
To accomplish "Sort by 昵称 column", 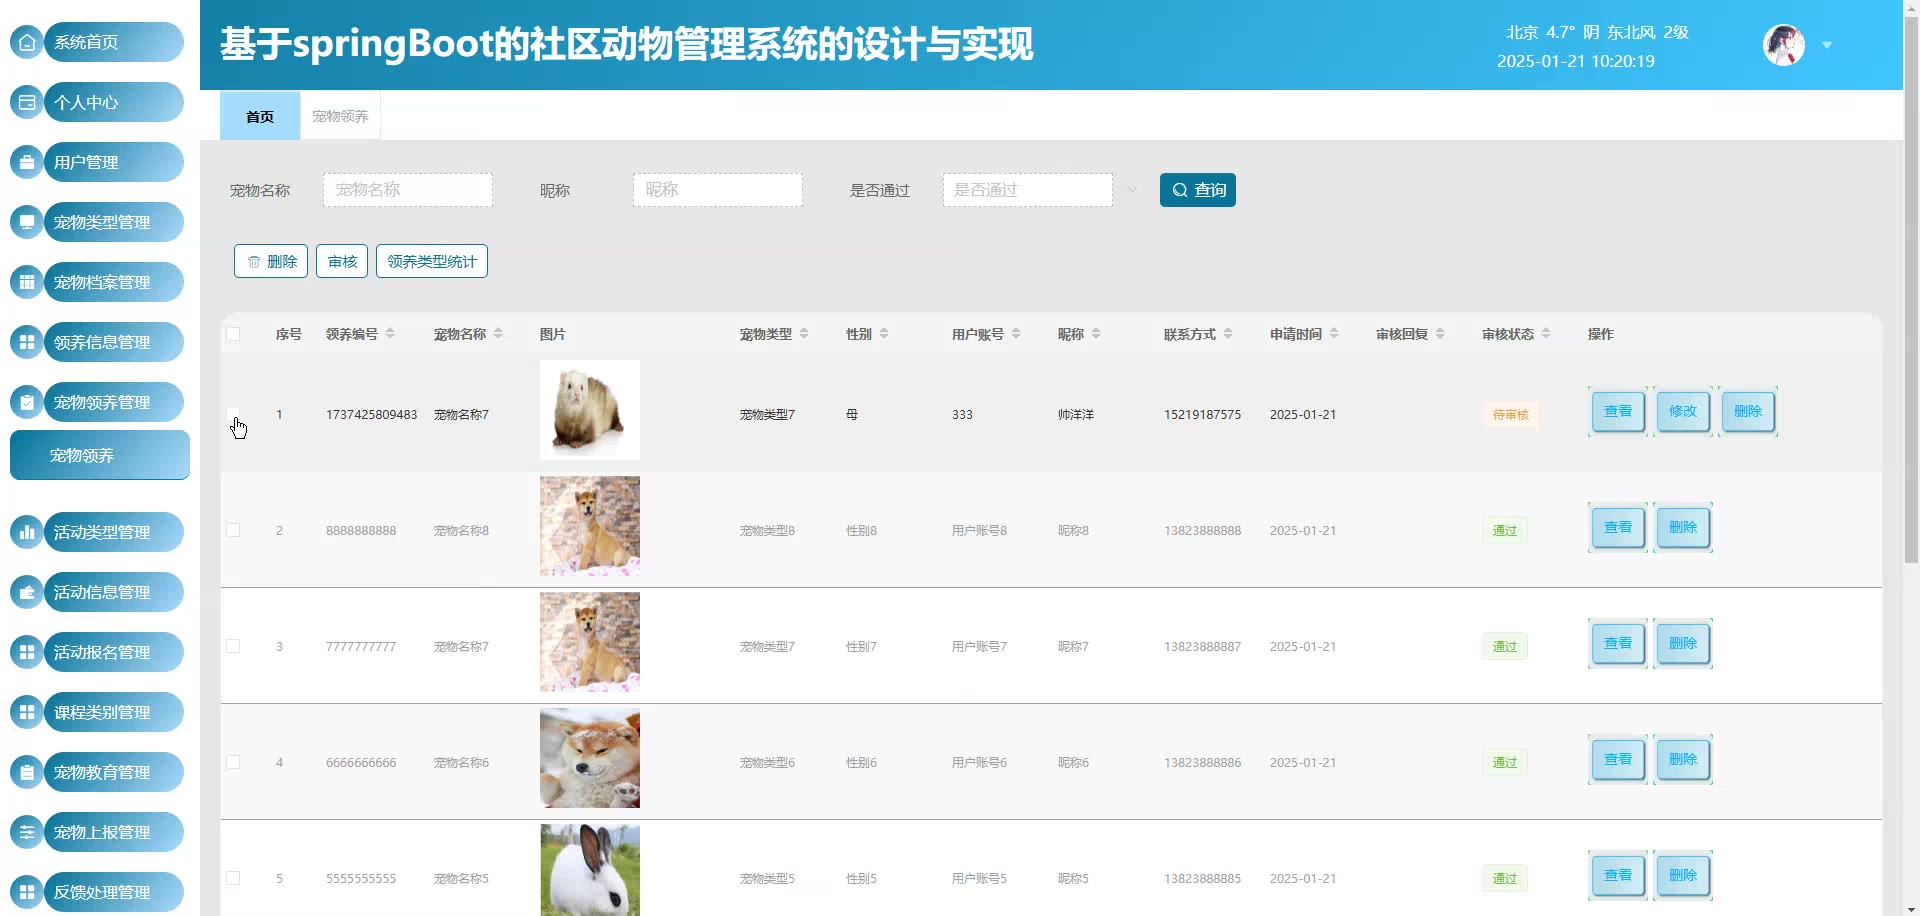I will click(x=1096, y=334).
